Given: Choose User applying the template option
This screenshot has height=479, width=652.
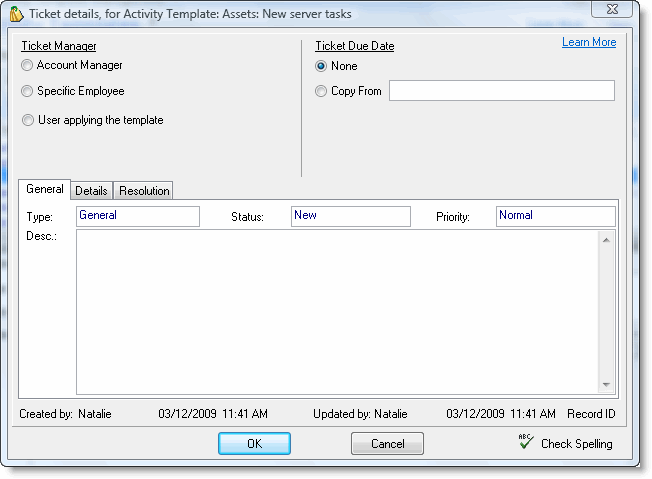Looking at the screenshot, I should click(x=27, y=121).
